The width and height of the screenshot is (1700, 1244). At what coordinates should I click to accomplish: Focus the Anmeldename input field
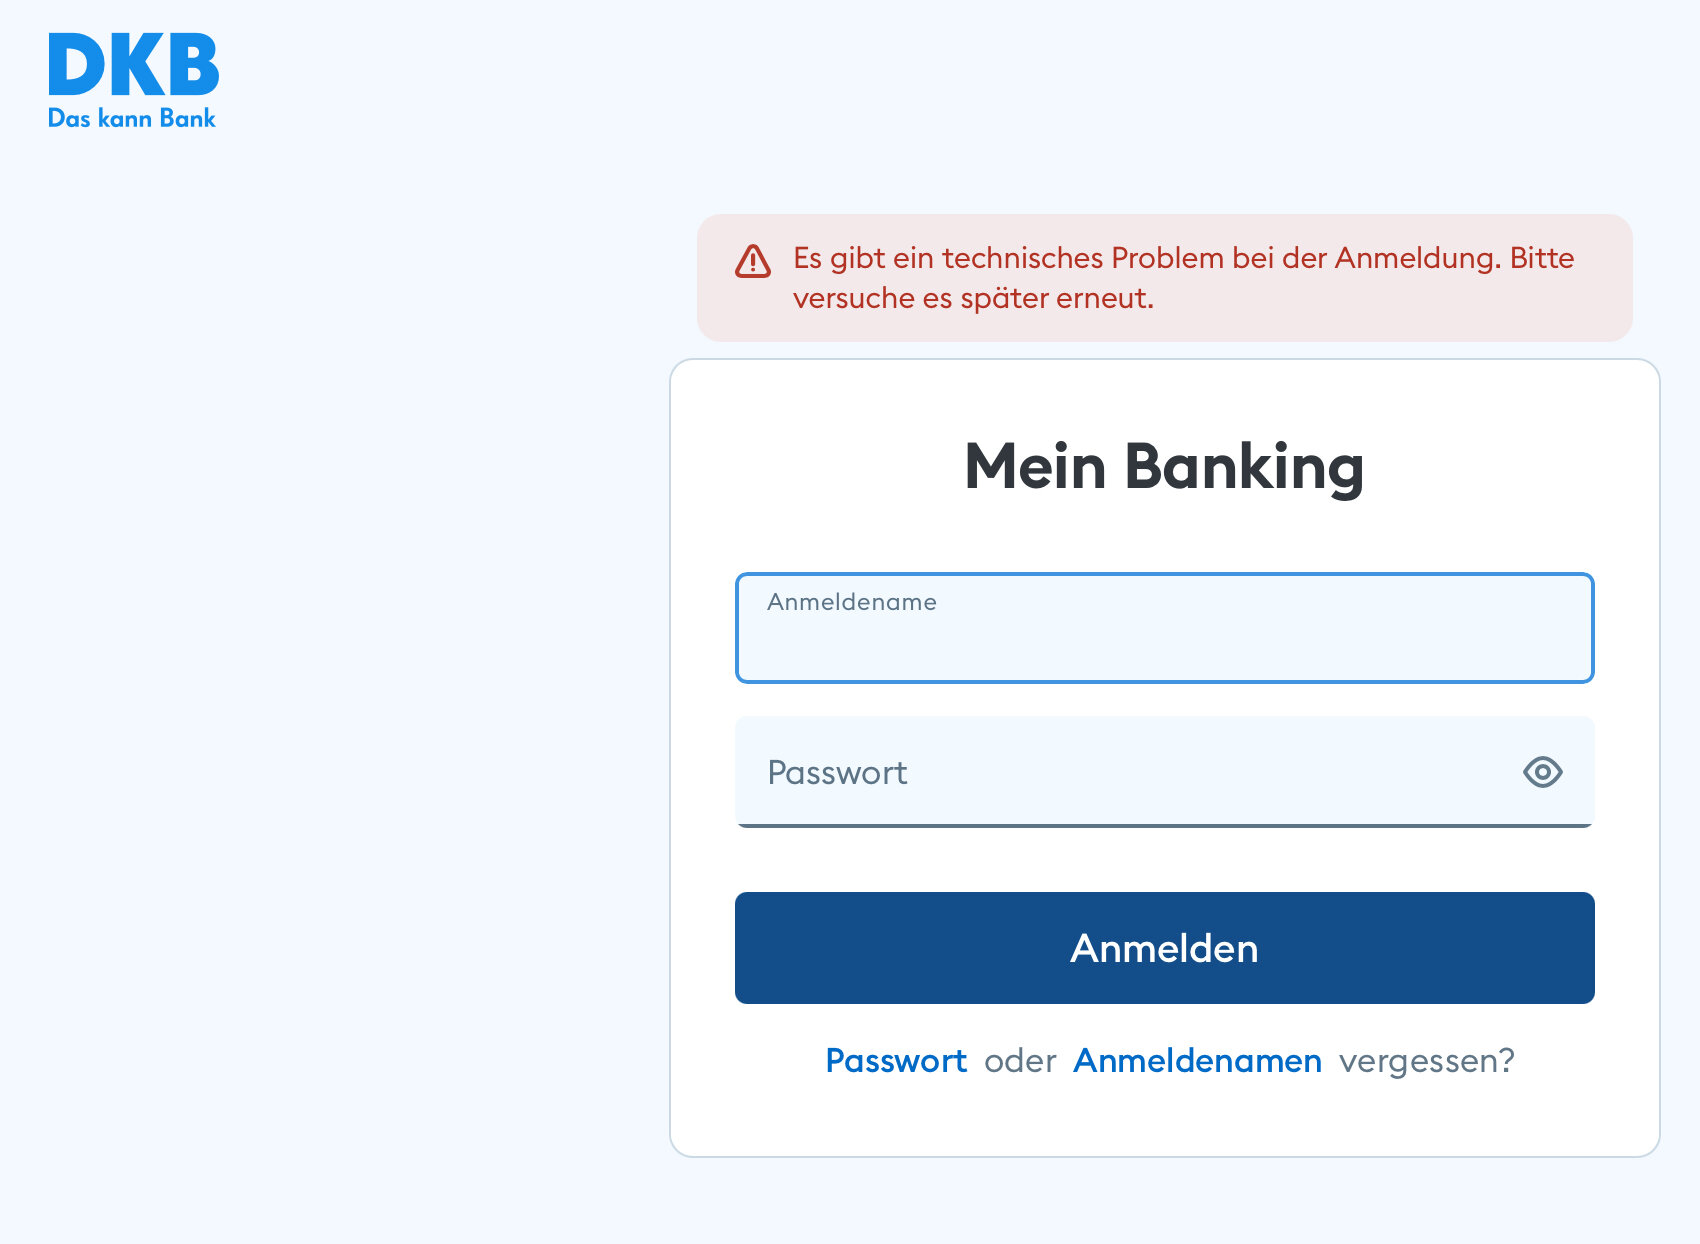tap(1164, 640)
